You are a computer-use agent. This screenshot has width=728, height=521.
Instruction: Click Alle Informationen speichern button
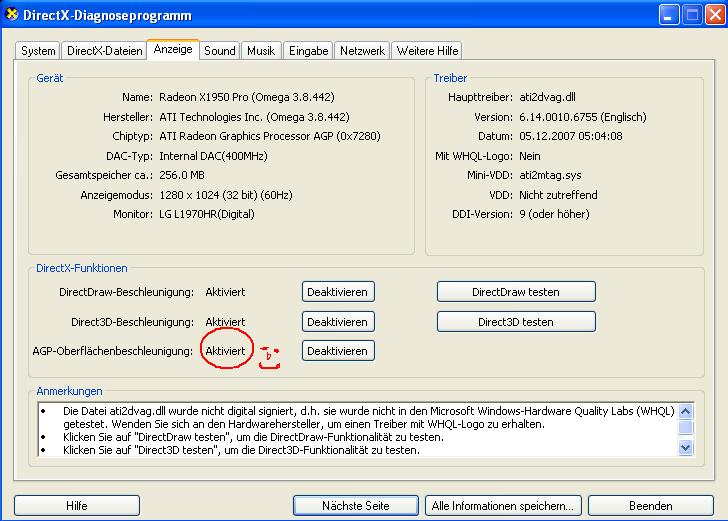503,505
